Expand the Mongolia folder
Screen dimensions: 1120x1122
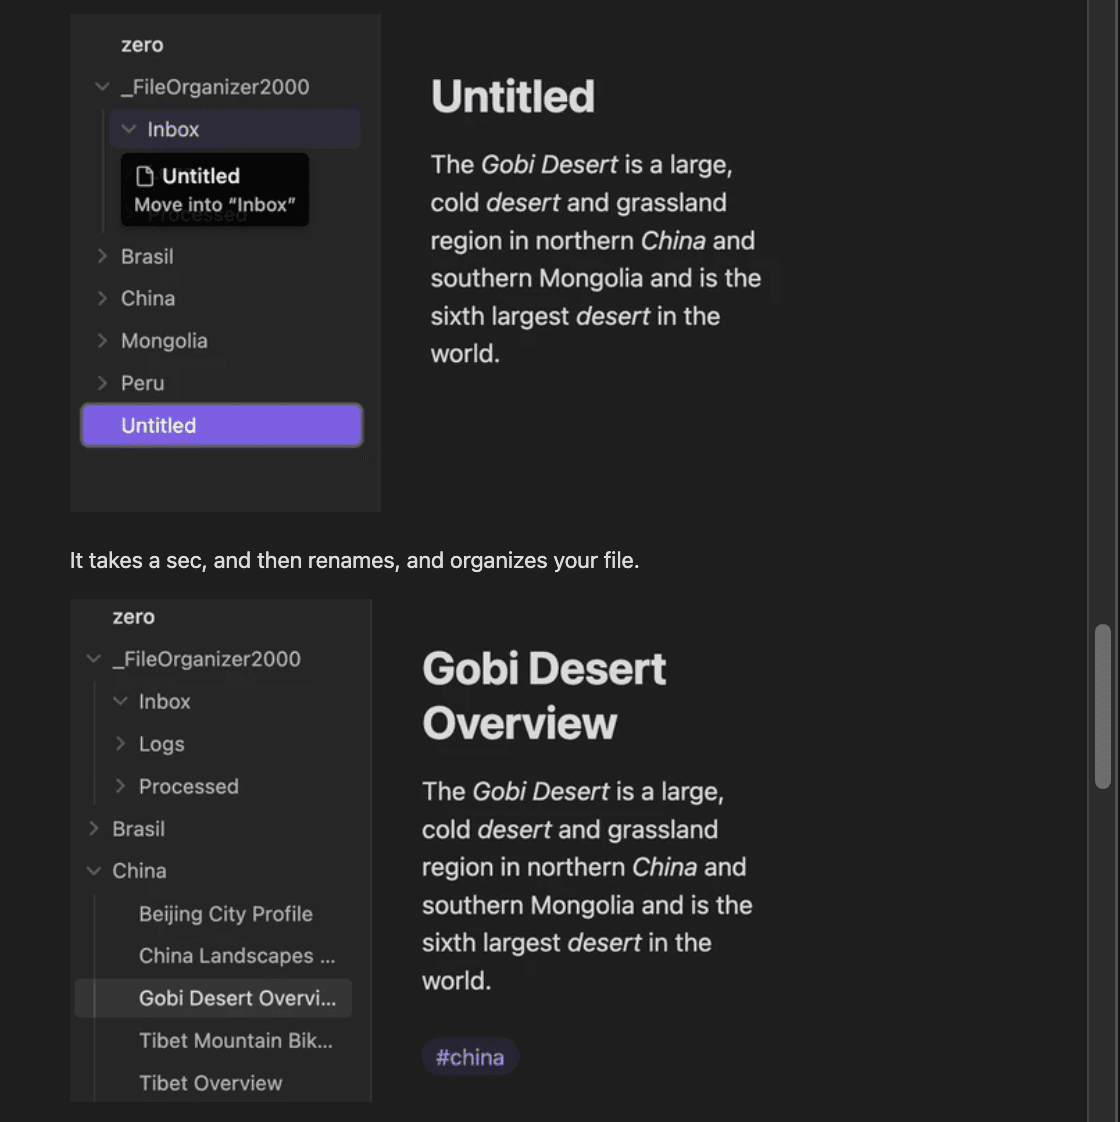[x=101, y=340]
